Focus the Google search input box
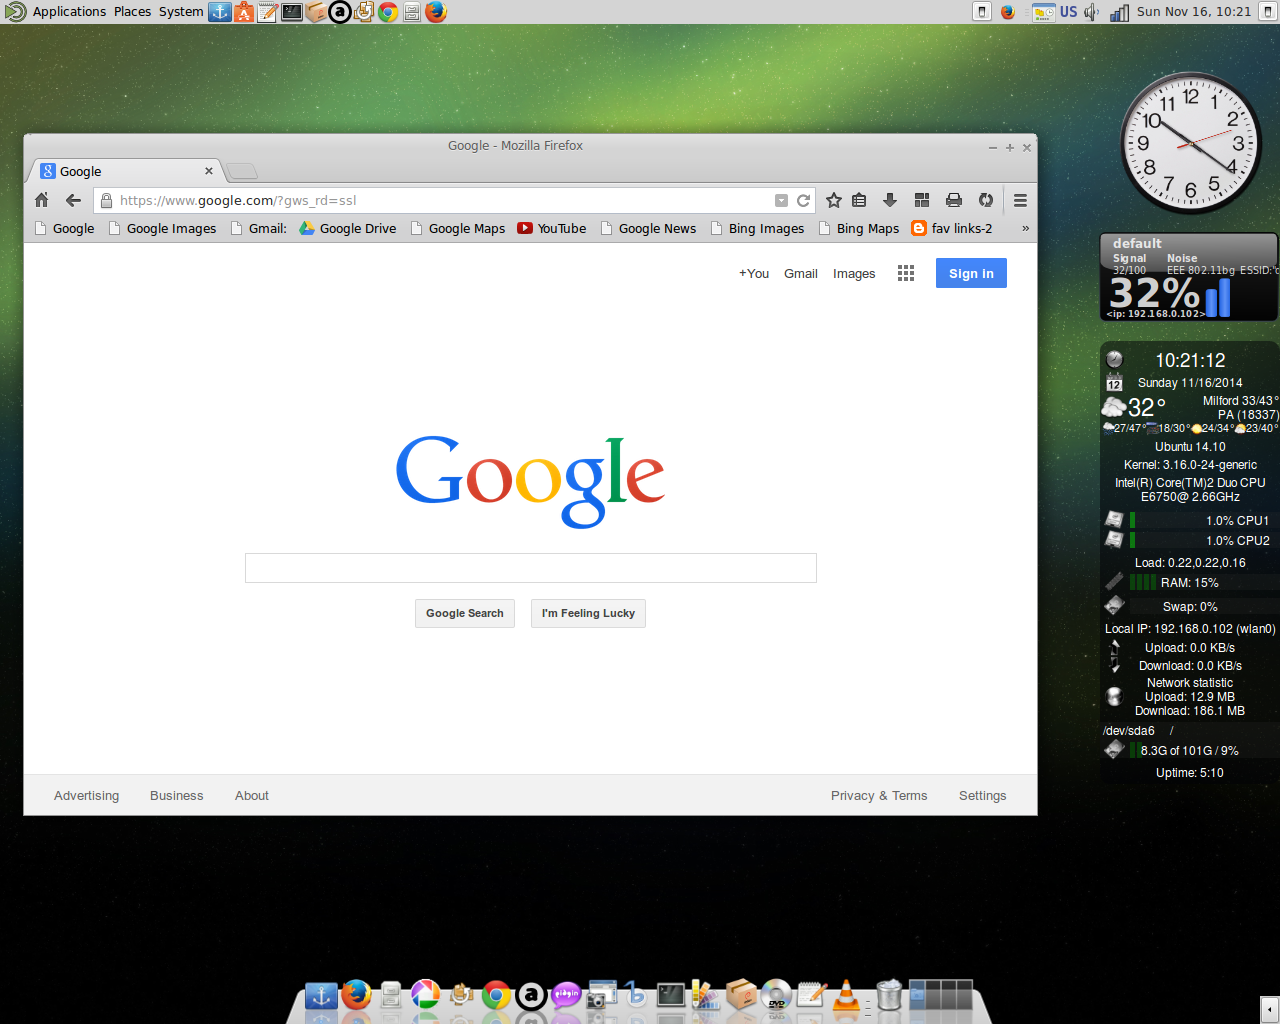The image size is (1280, 1024). tap(531, 568)
